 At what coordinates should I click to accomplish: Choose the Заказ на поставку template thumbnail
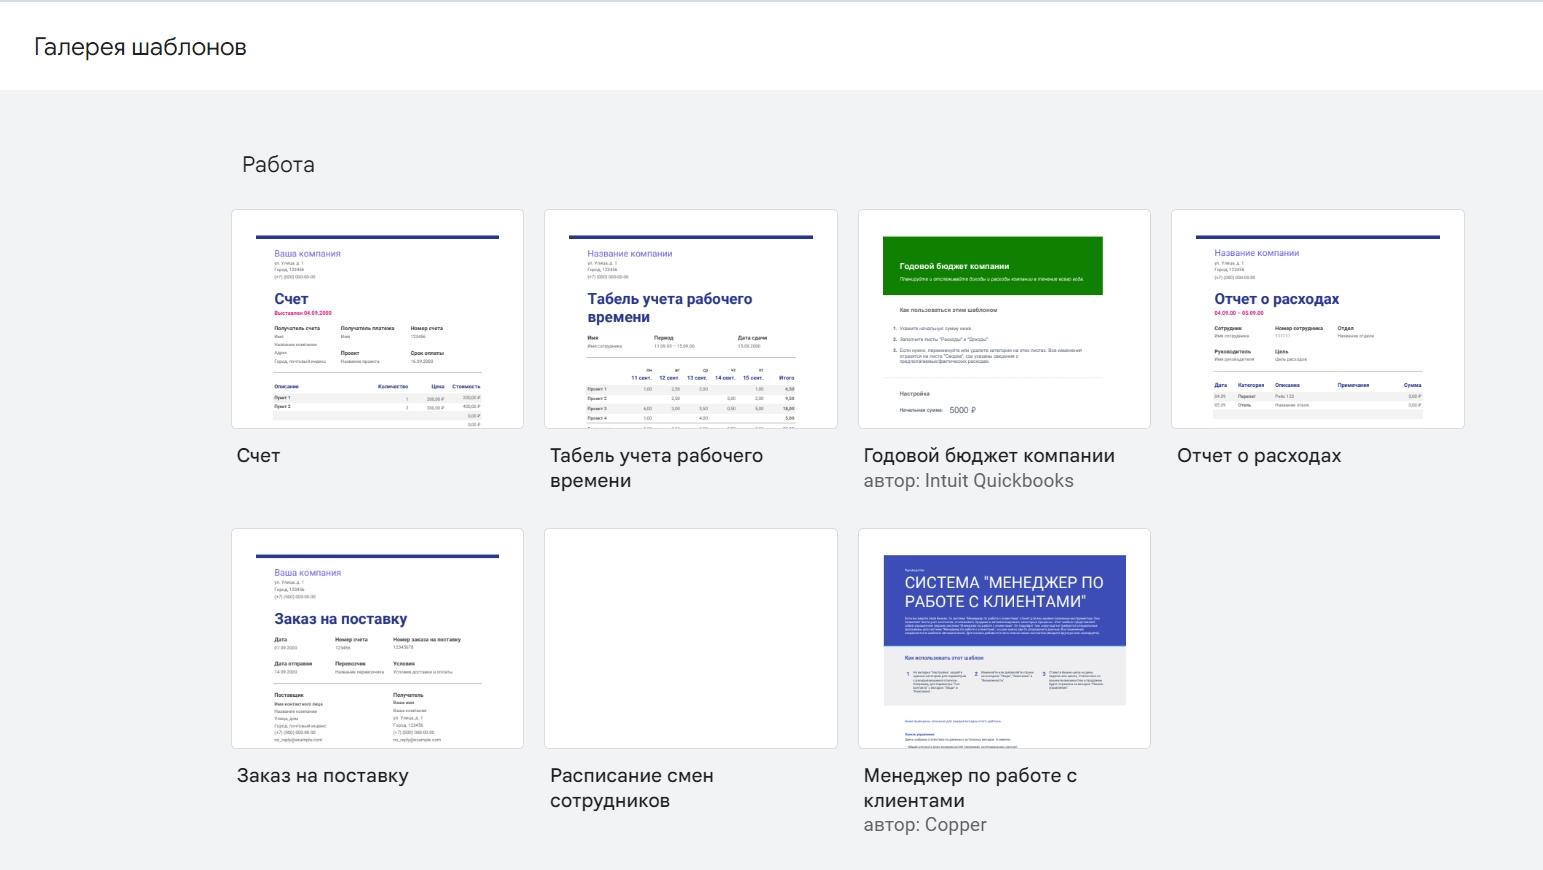point(377,638)
